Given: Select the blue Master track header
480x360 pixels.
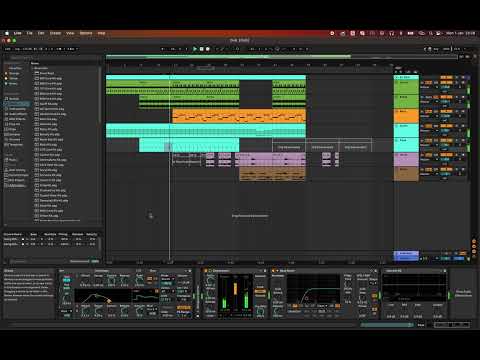Looking at the screenshot, I should click(406, 256).
